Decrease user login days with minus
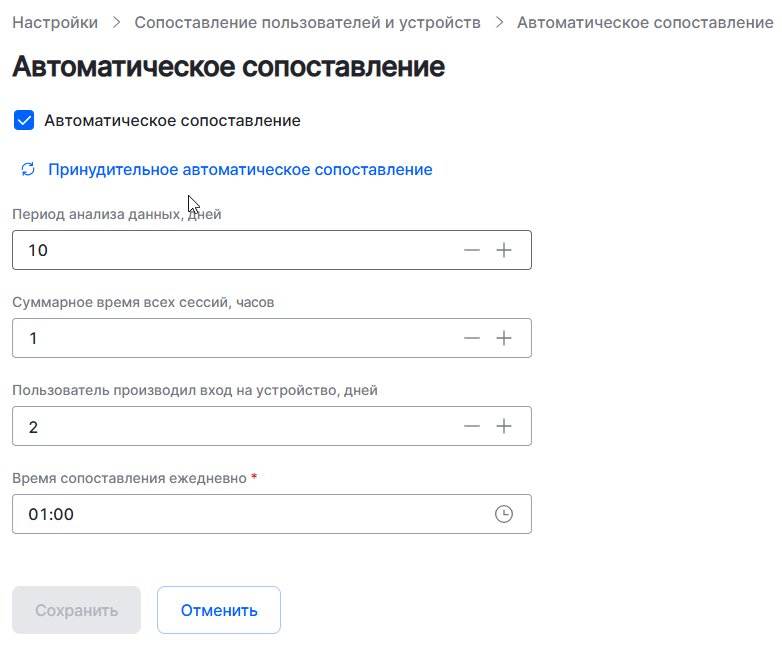This screenshot has height=656, width=782. [x=472, y=426]
